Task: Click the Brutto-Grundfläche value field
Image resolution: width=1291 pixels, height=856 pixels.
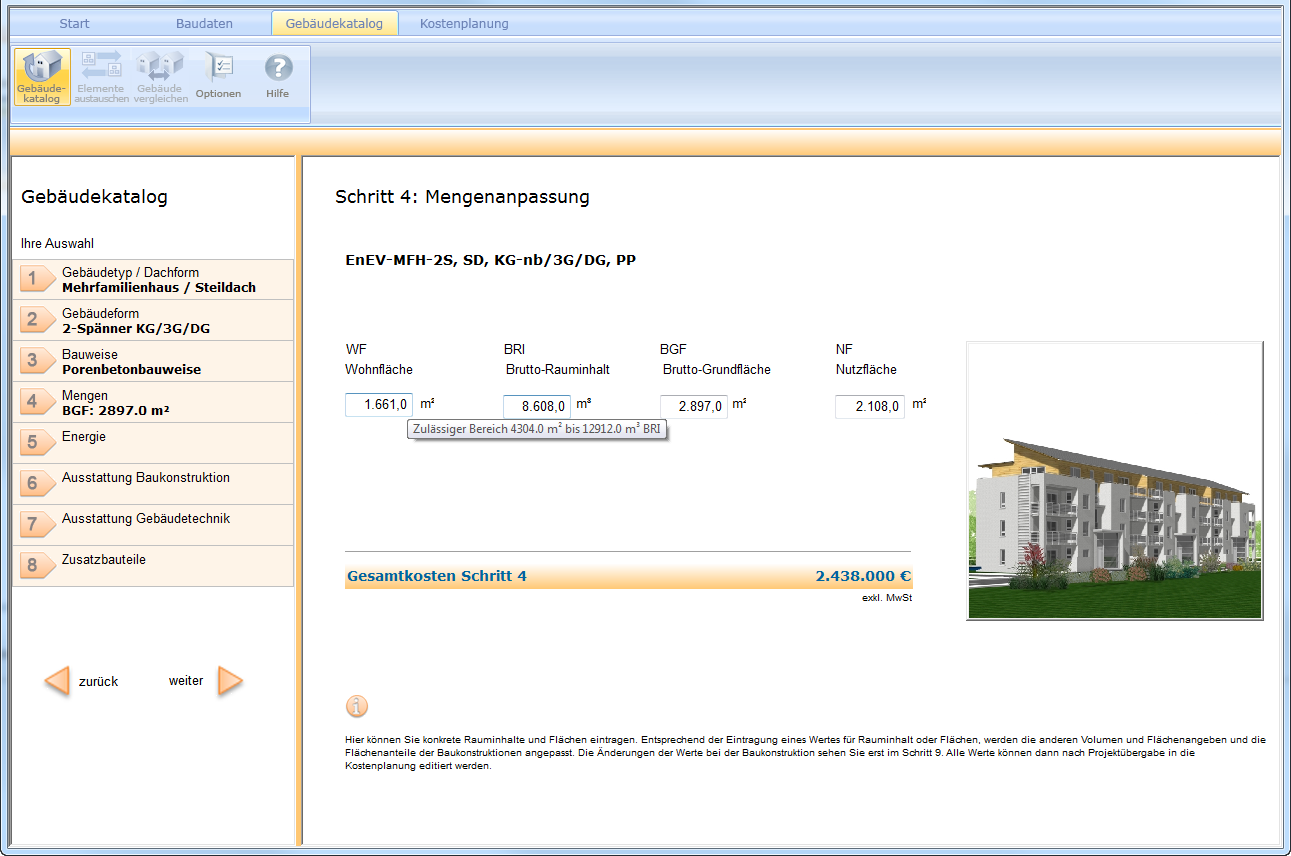Action: tap(693, 406)
